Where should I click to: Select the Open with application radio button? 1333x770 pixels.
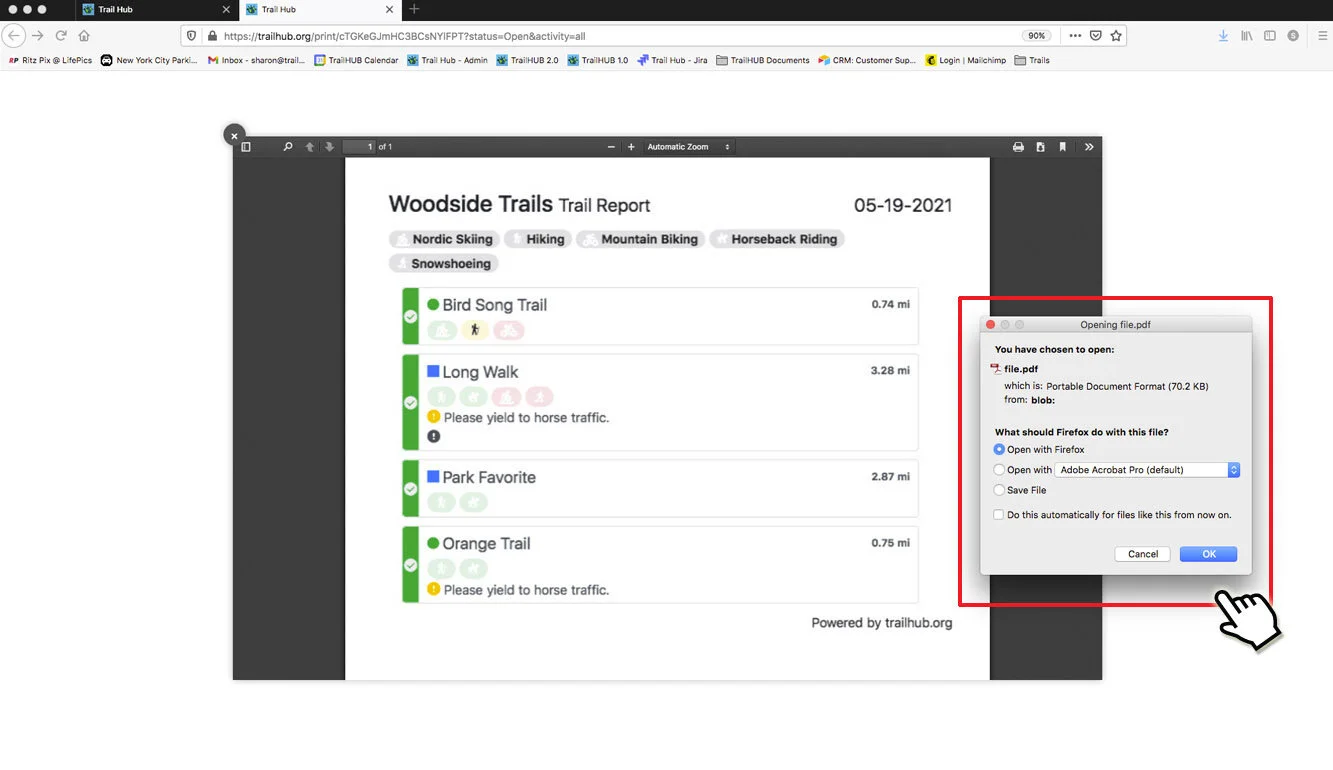point(999,470)
